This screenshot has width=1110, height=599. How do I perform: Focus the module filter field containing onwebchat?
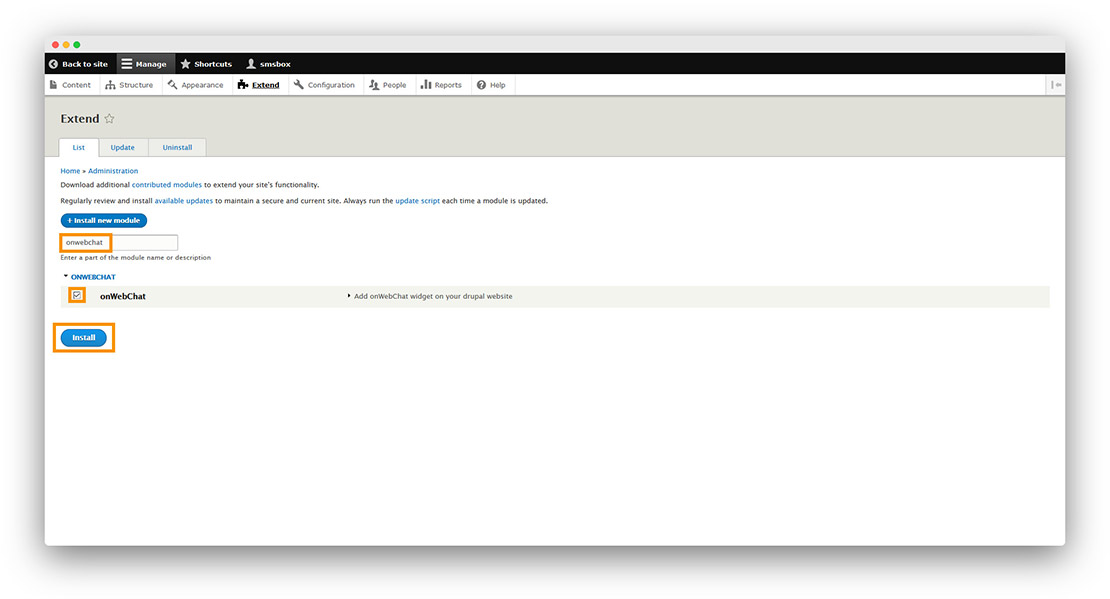click(x=119, y=242)
